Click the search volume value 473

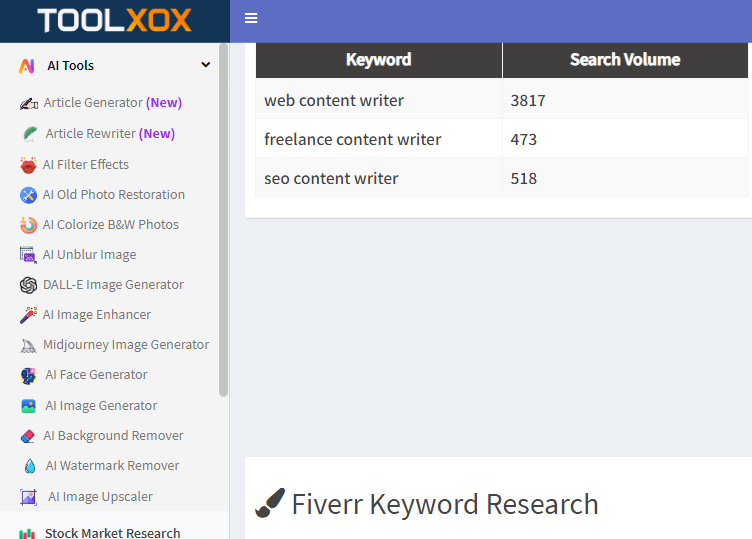click(524, 140)
